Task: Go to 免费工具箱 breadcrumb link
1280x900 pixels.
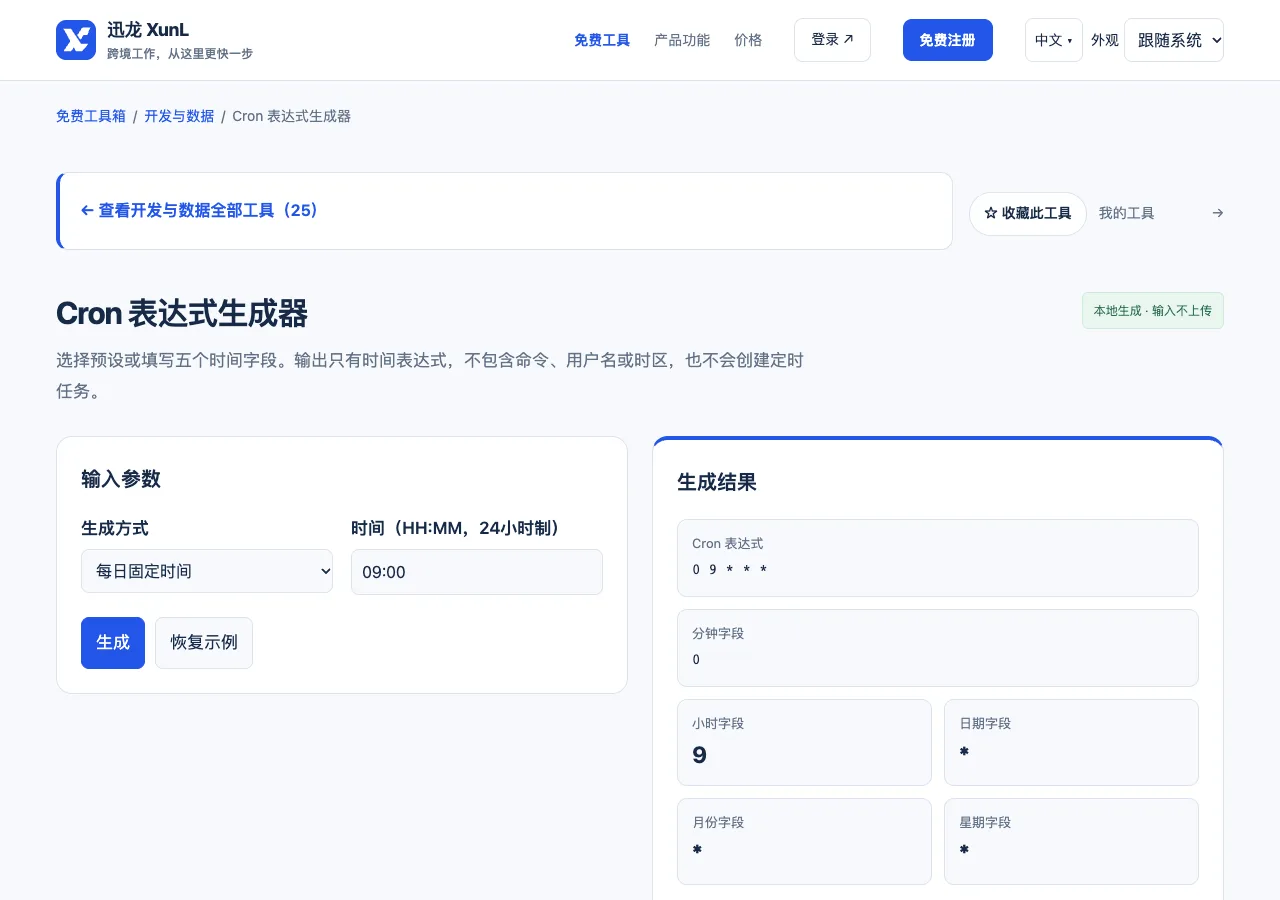Action: tap(91, 116)
